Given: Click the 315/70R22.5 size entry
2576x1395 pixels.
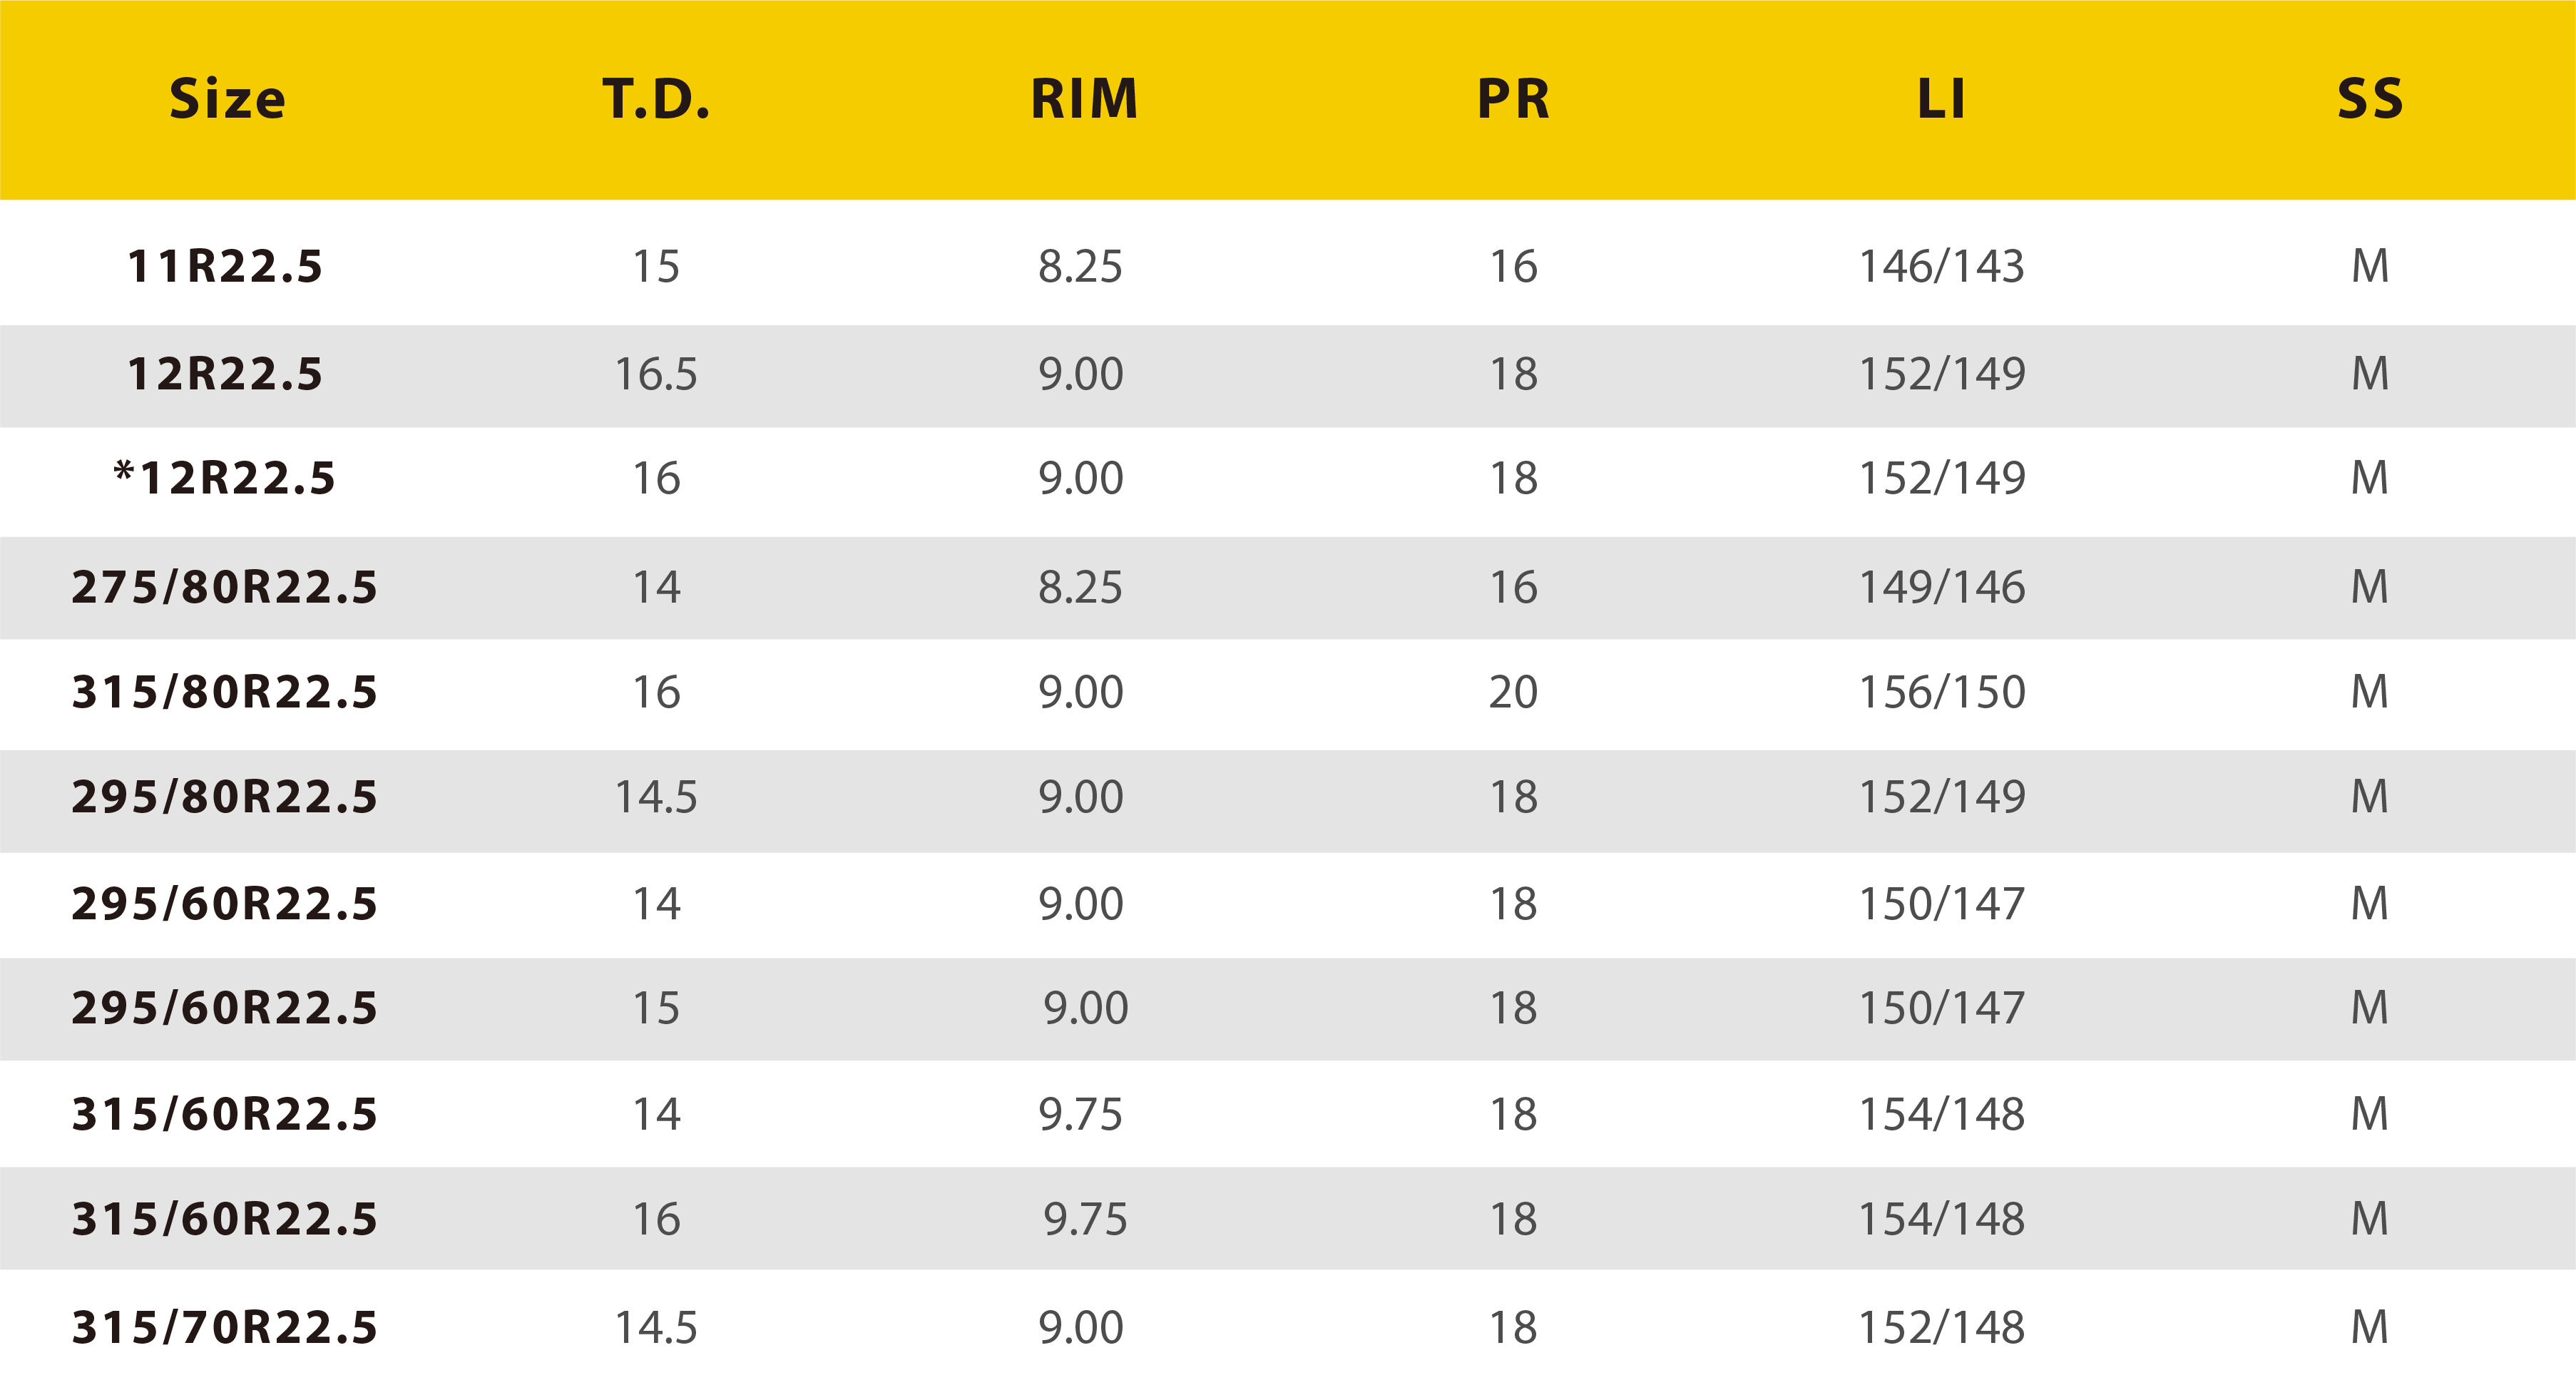Looking at the screenshot, I should [225, 1327].
